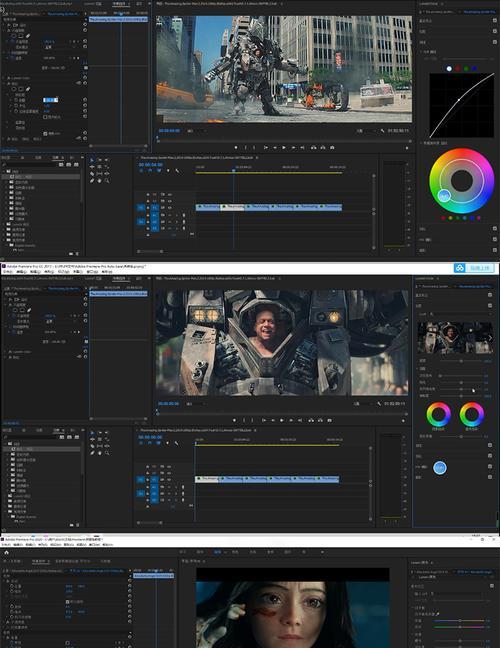Select pen mask tool under Opacity in top Effect Controls
This screenshot has height=648, width=500.
click(x=28, y=36)
